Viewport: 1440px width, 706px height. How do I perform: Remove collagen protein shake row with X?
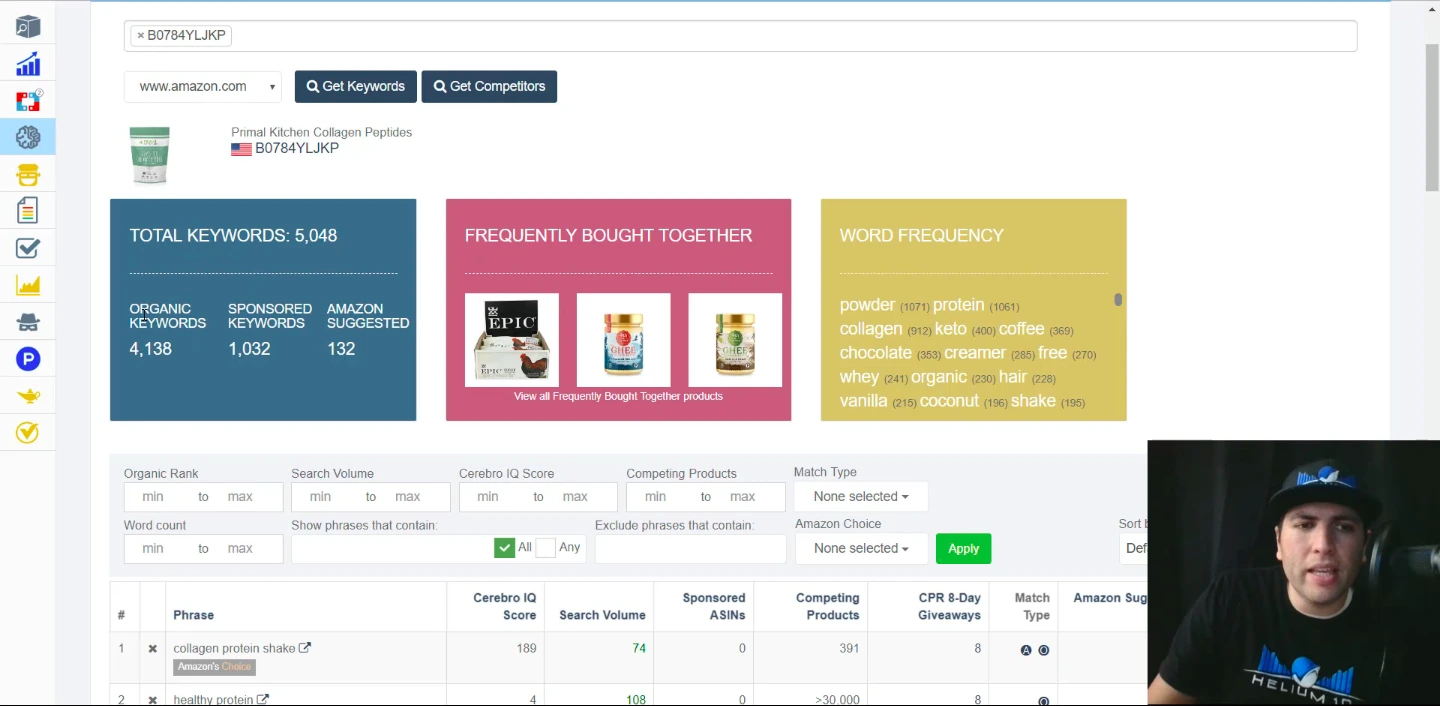click(x=153, y=649)
